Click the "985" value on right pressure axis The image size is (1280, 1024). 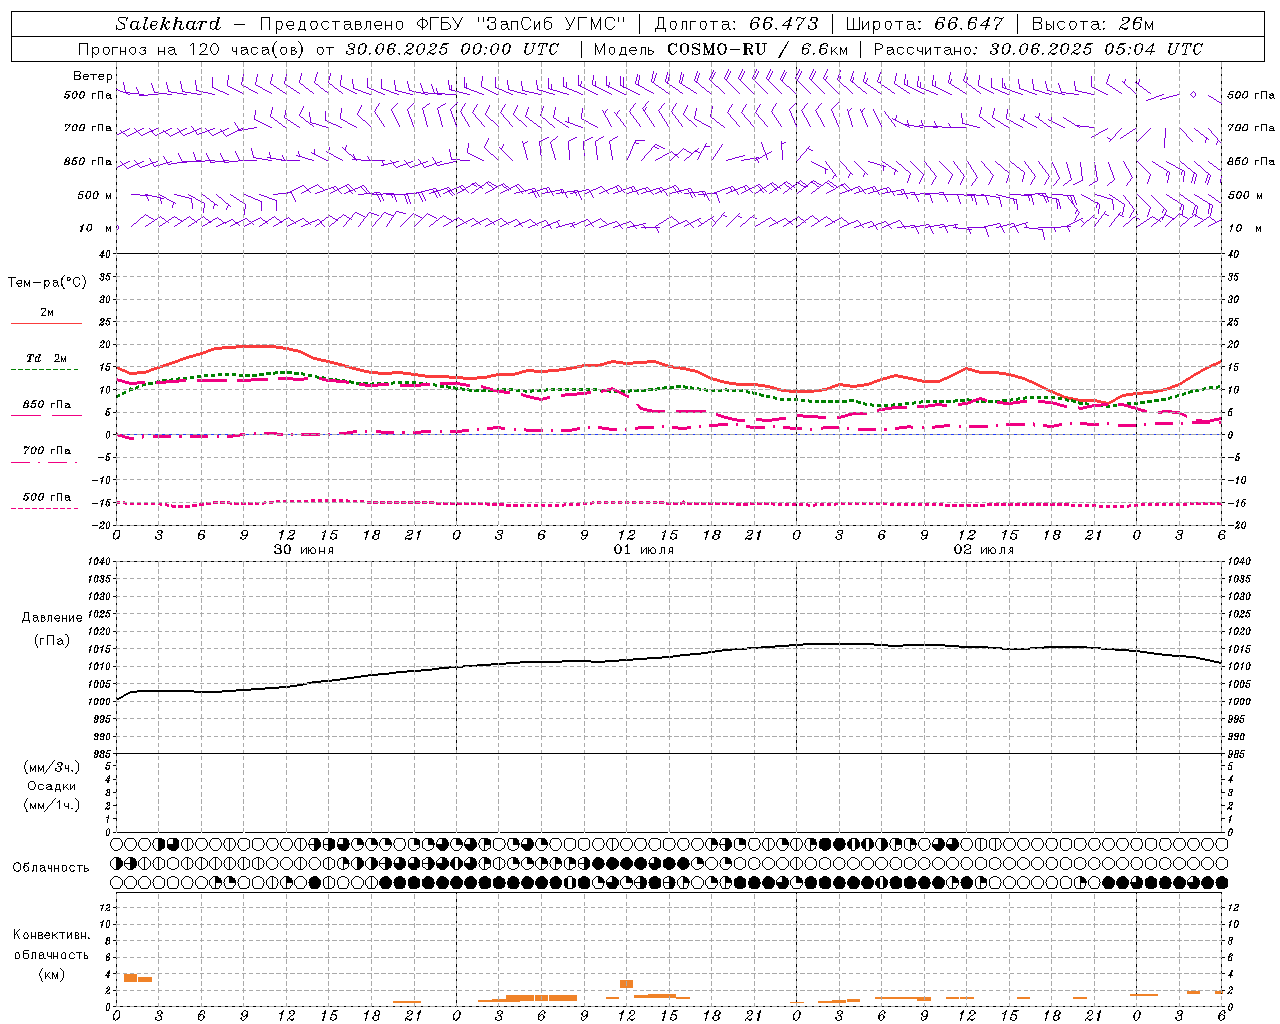point(1238,754)
